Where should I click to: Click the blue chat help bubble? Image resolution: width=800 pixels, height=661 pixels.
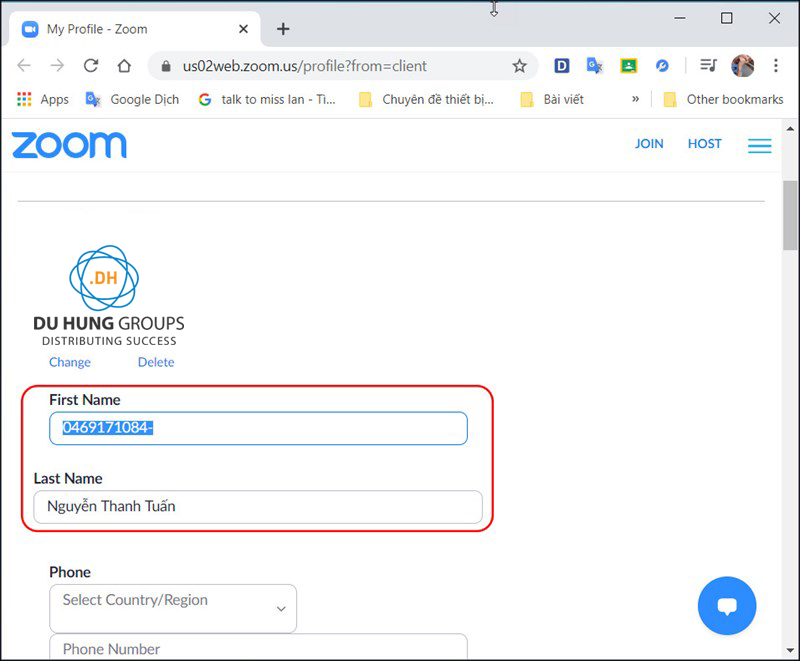(x=727, y=606)
